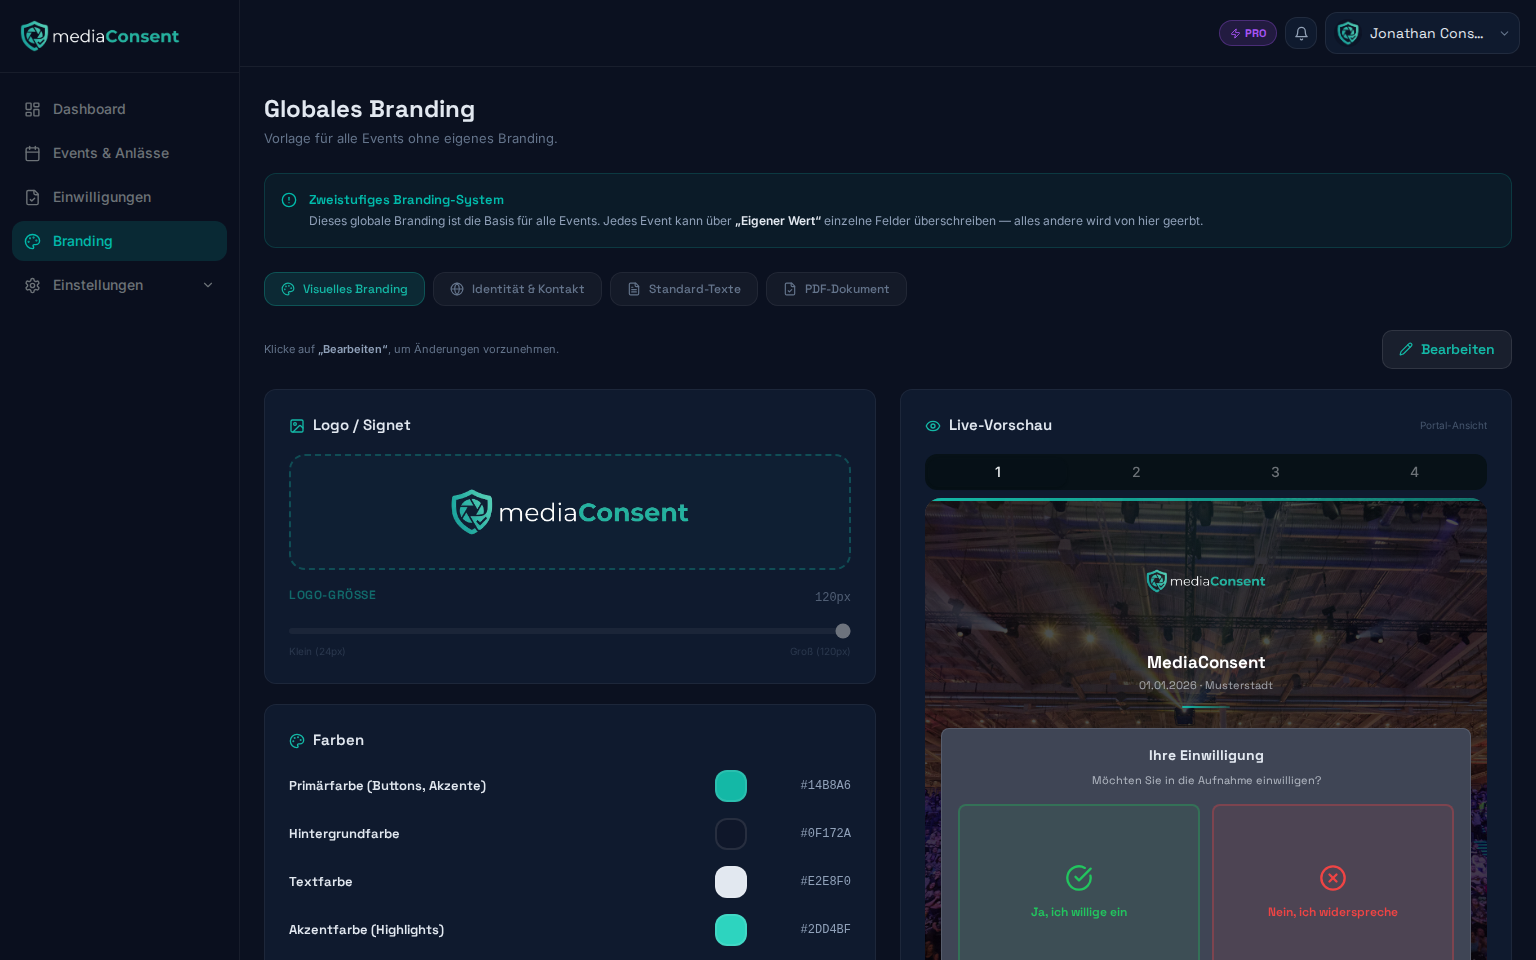This screenshot has width=1536, height=960.
Task: Click the Visuelles Branding tab palette icon
Action: 288,289
